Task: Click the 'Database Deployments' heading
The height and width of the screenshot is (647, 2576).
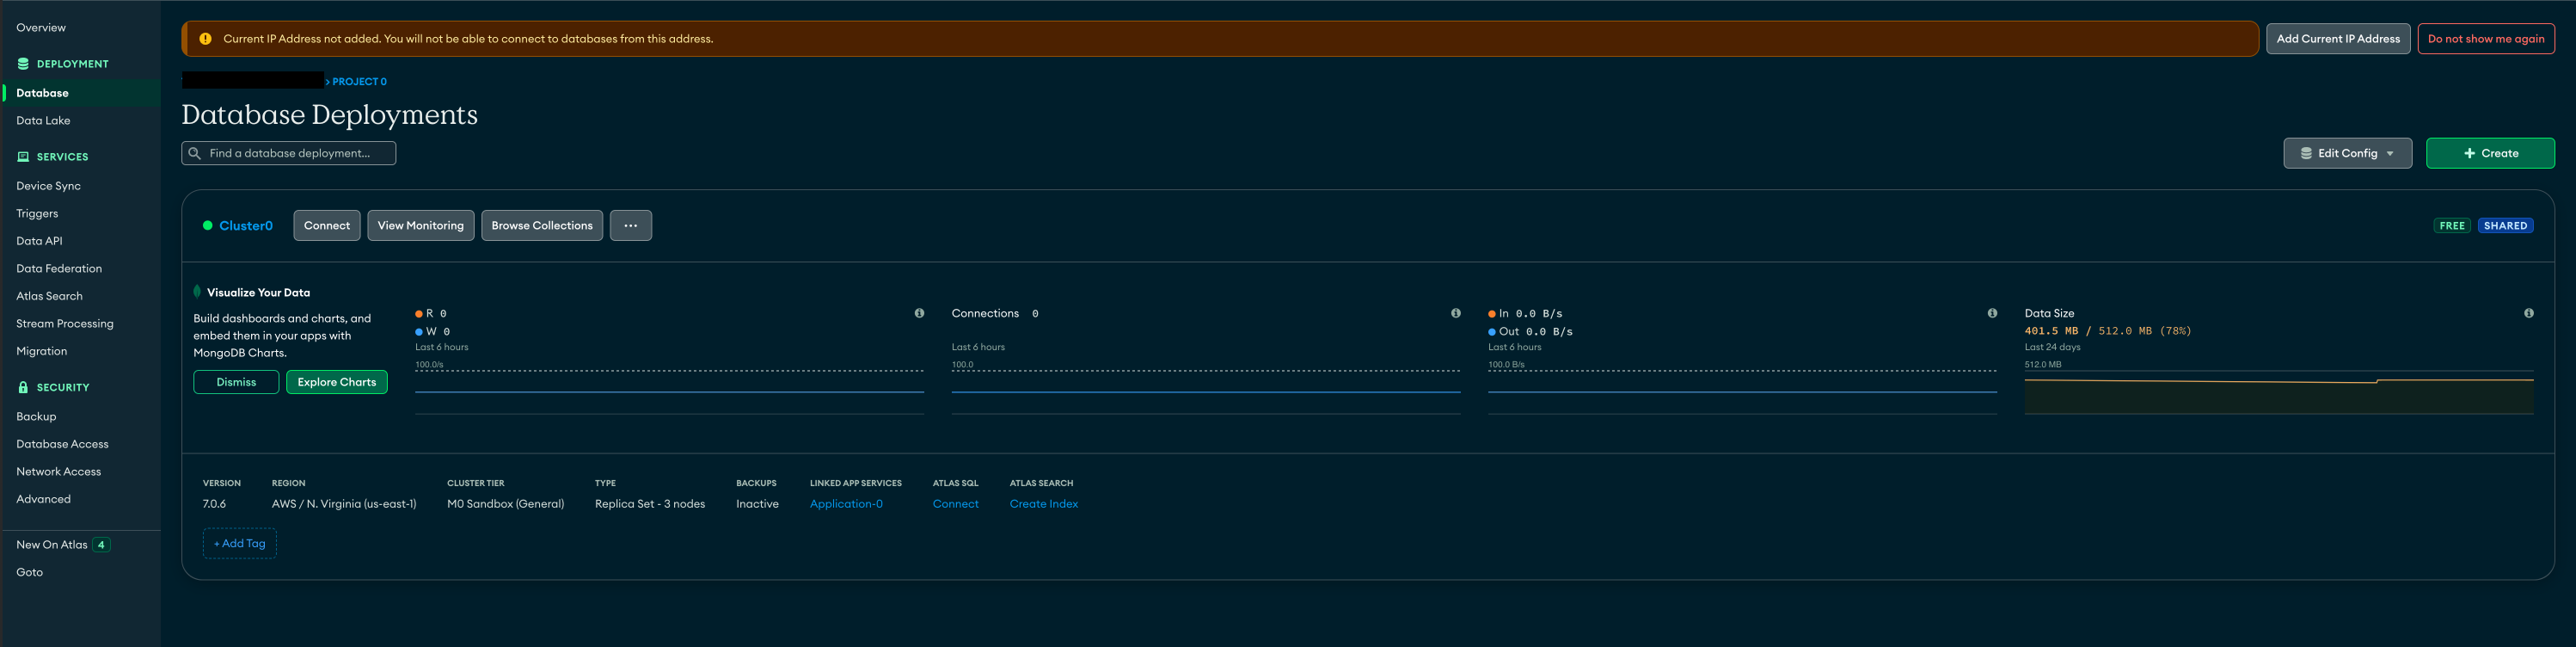Action: pos(329,115)
